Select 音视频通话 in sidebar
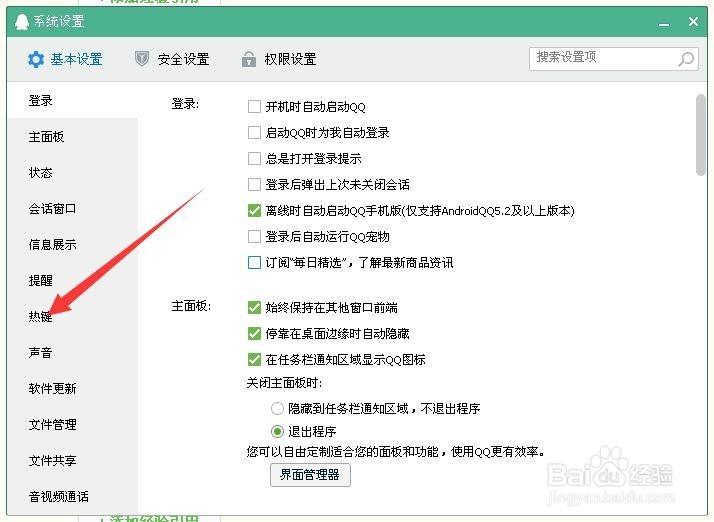 58,496
